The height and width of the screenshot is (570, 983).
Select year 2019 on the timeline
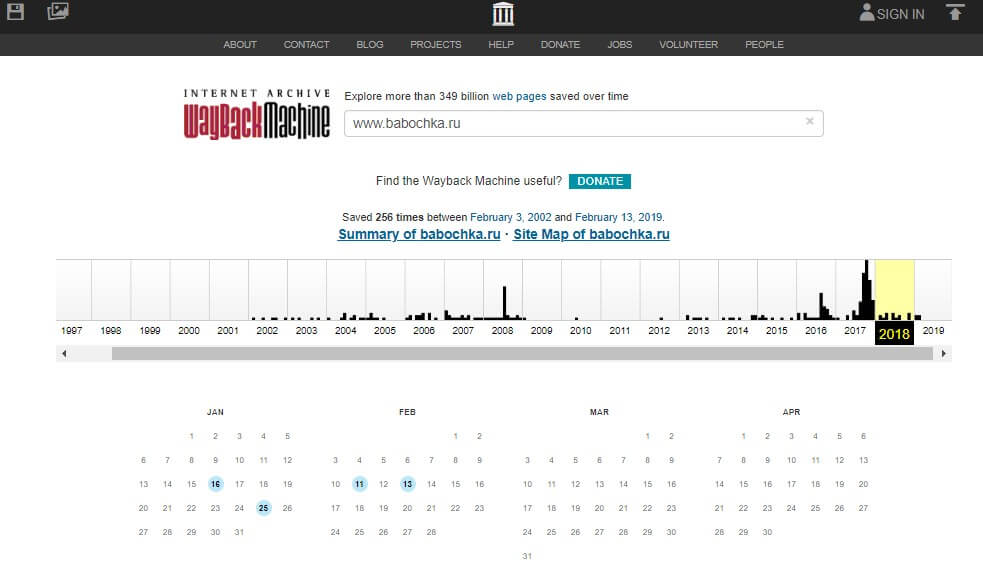933,330
